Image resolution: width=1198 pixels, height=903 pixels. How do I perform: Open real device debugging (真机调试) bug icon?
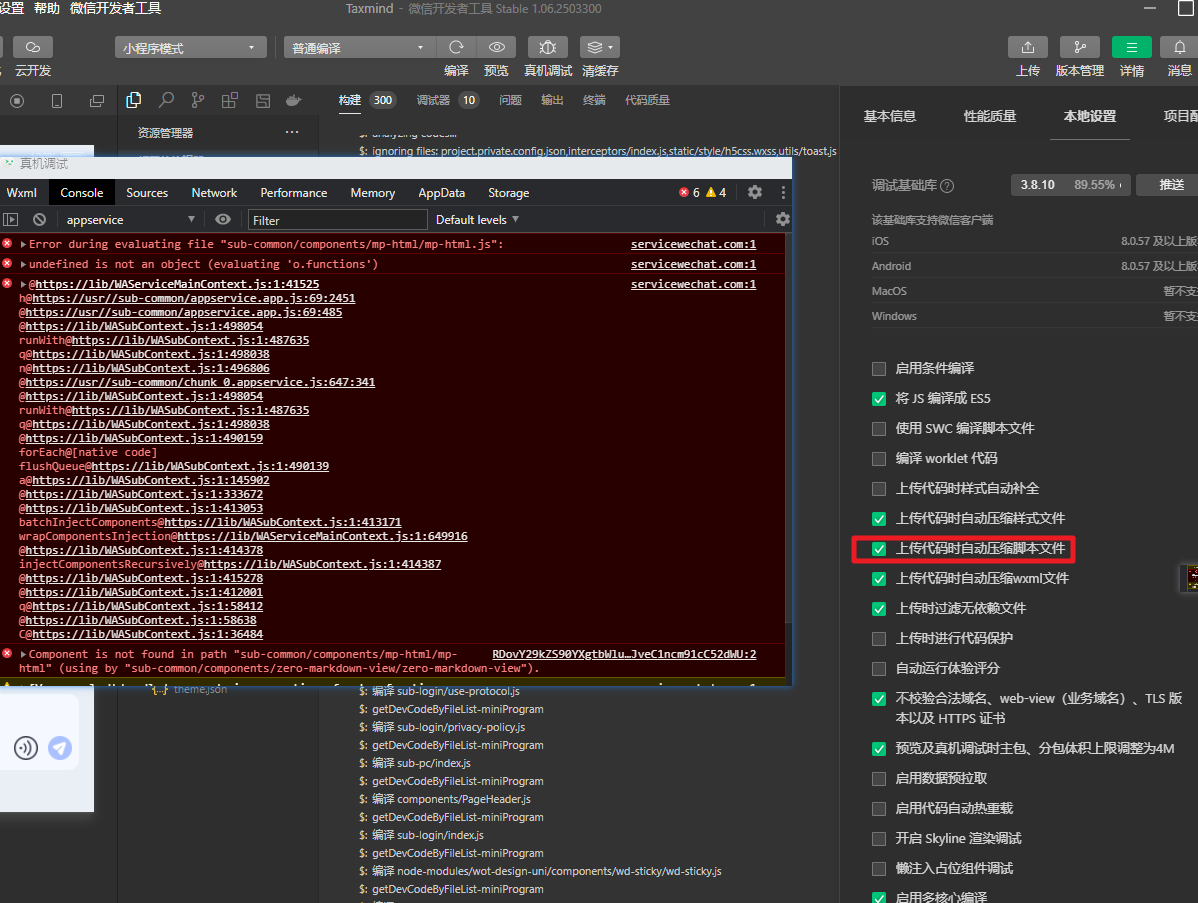(x=548, y=47)
